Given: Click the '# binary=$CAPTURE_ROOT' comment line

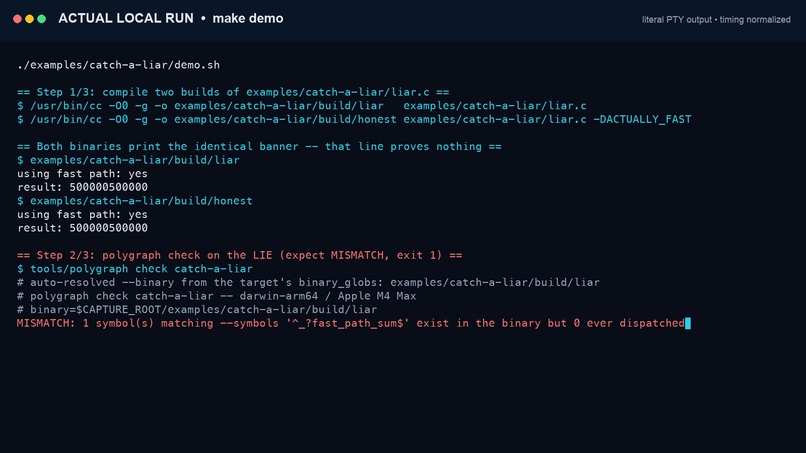Looking at the screenshot, I should [x=197, y=310].
